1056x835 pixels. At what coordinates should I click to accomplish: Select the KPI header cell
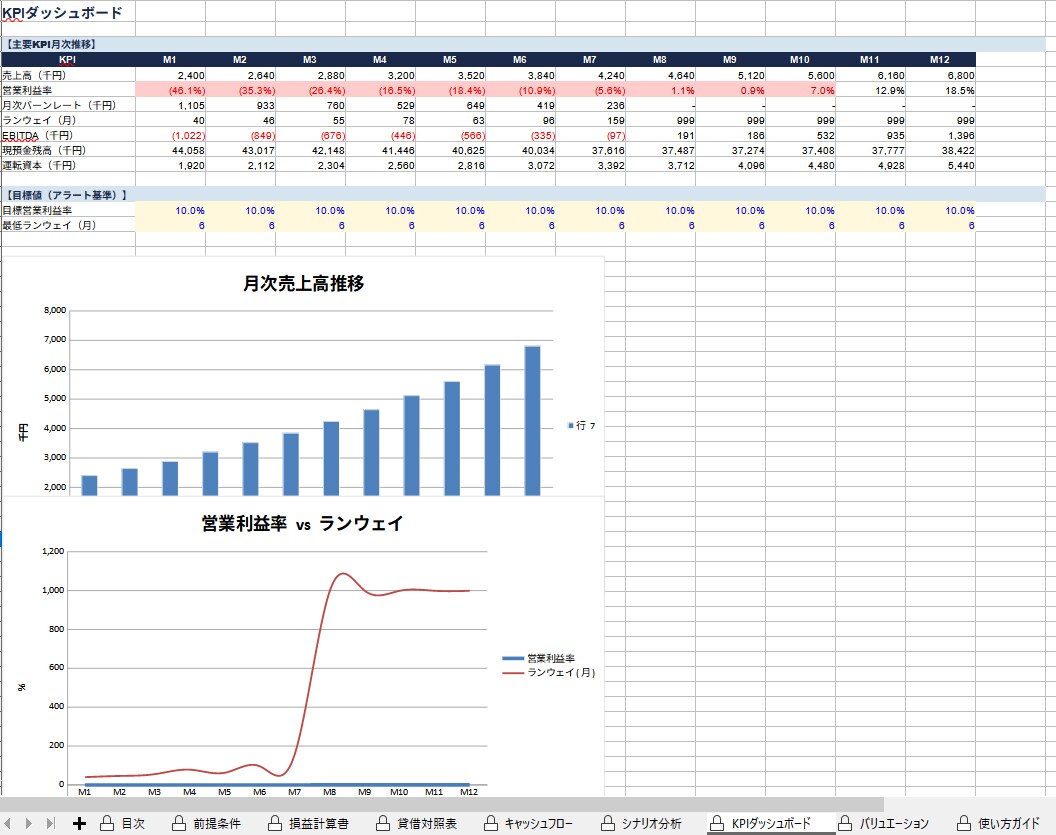point(68,59)
